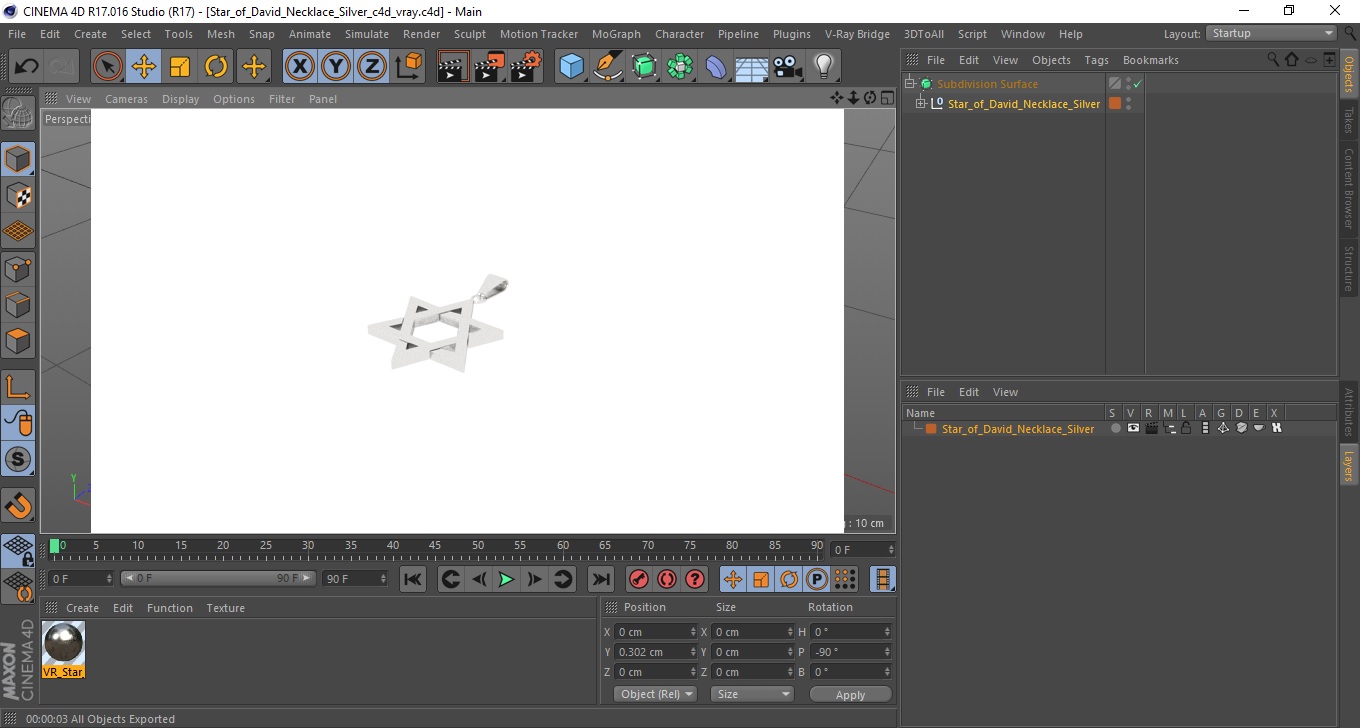Open Material Manager Texture menu
Screen dimensions: 1360x728
[x=226, y=608]
